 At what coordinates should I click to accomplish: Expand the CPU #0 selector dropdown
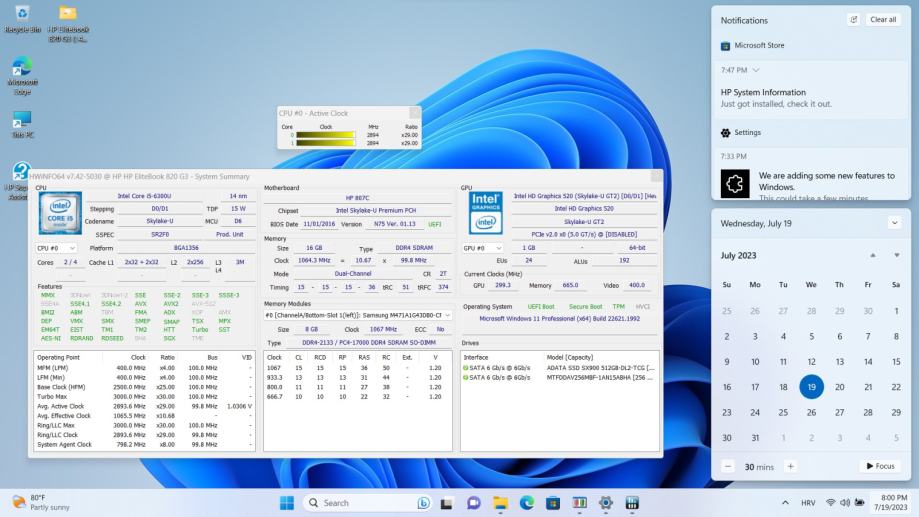point(57,247)
